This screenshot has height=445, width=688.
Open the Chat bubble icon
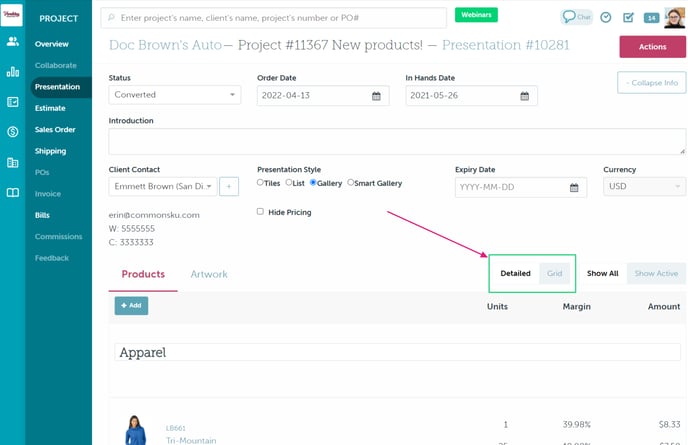(x=576, y=17)
